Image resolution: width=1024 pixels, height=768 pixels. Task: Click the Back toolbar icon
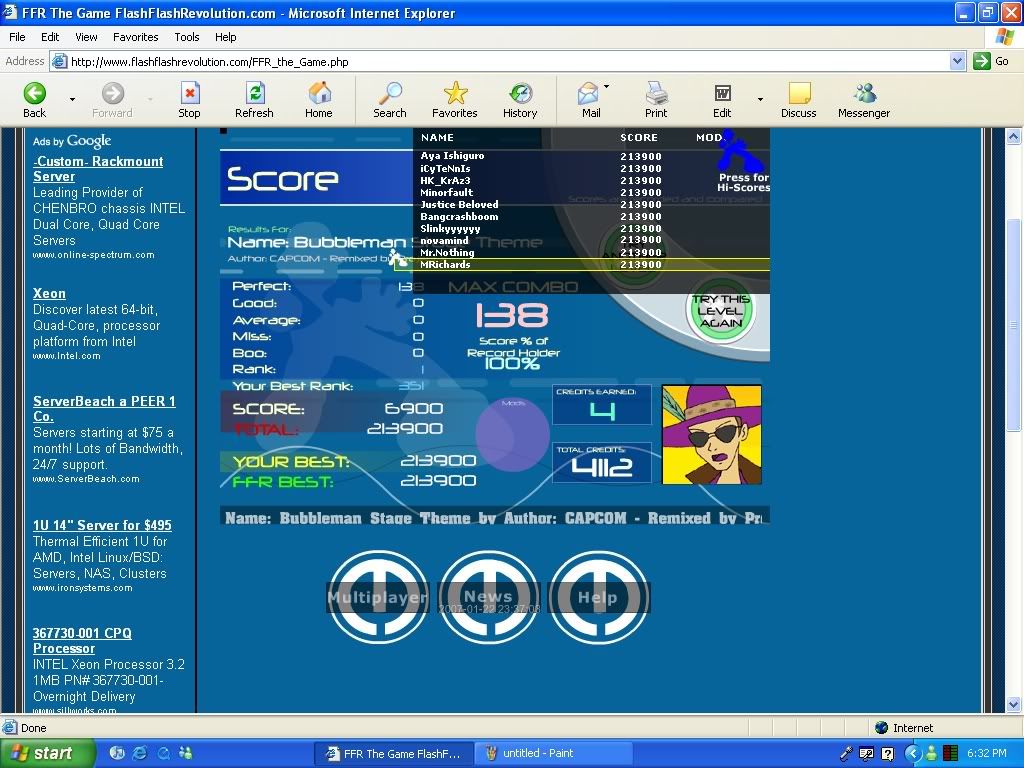(x=35, y=94)
